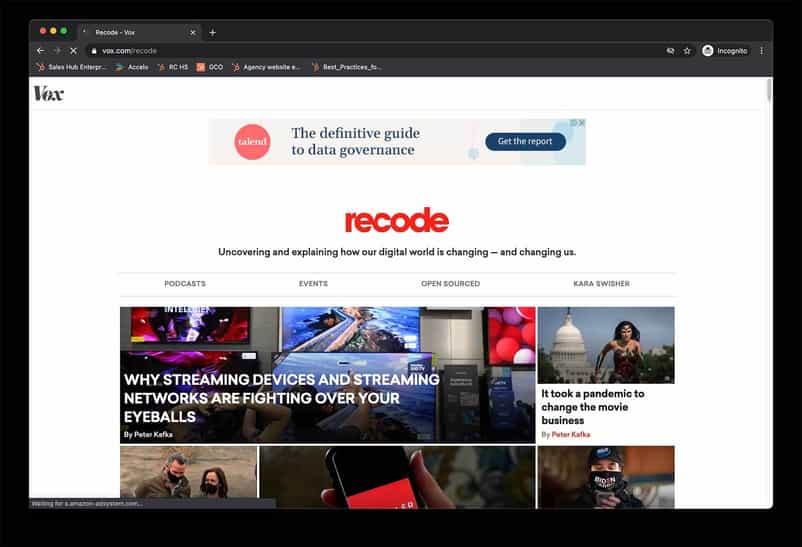This screenshot has height=547, width=802.
Task: Open a new tab with the plus icon
Action: pos(212,32)
